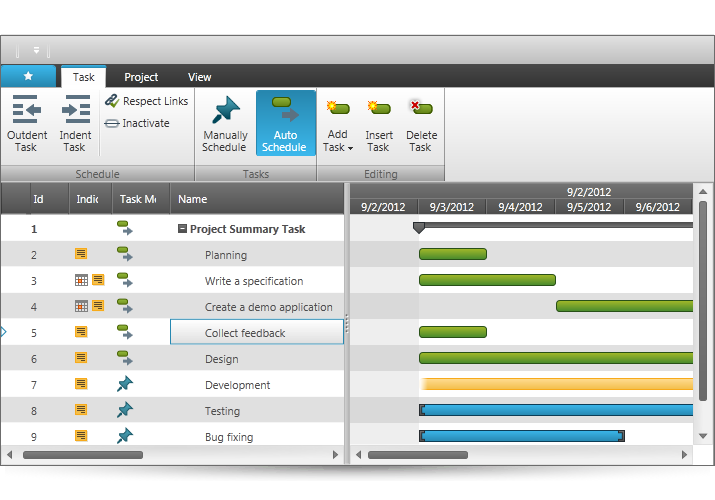The image size is (715, 500).
Task: Click the Gantt chart scroll down arrow
Action: click(x=703, y=436)
